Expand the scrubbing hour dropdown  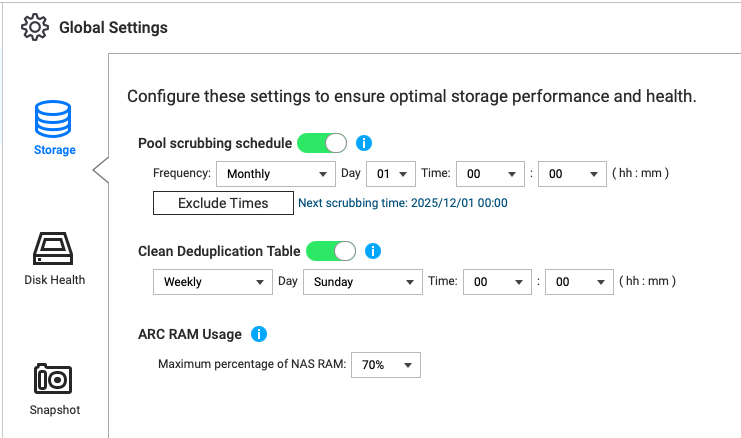[x=490, y=173]
